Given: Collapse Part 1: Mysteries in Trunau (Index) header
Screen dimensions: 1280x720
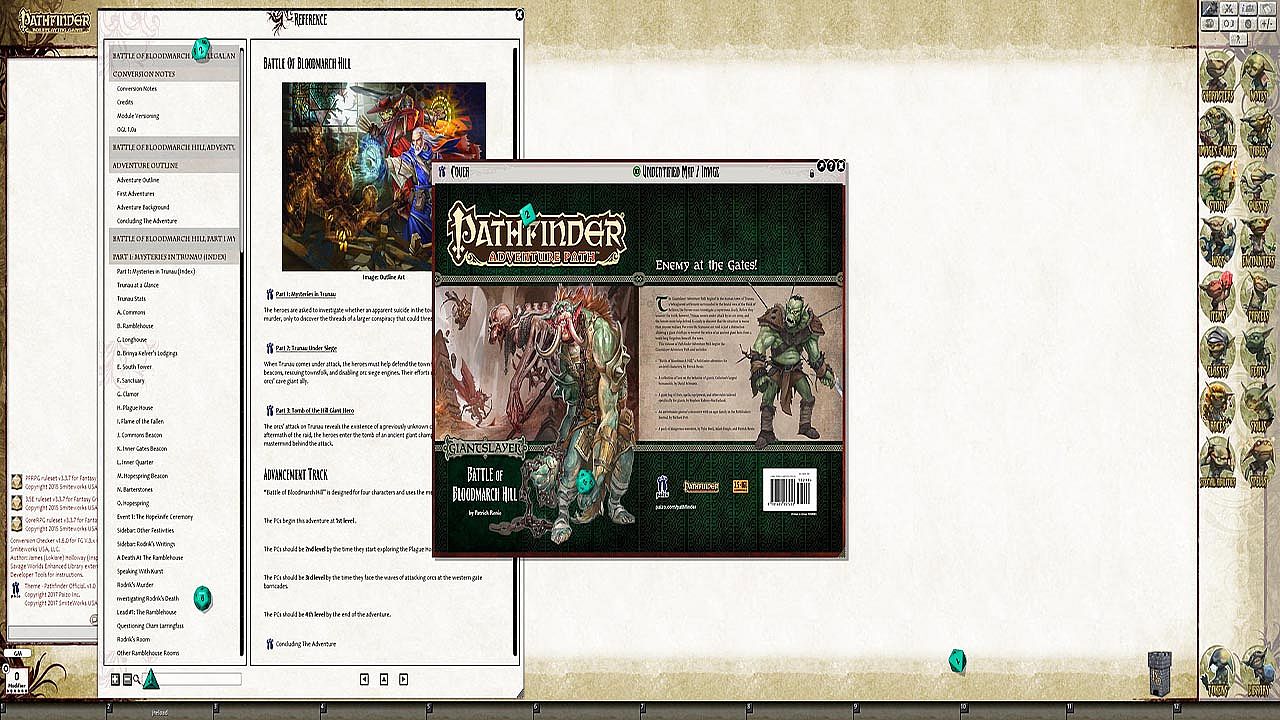Looking at the screenshot, I should pos(174,257).
